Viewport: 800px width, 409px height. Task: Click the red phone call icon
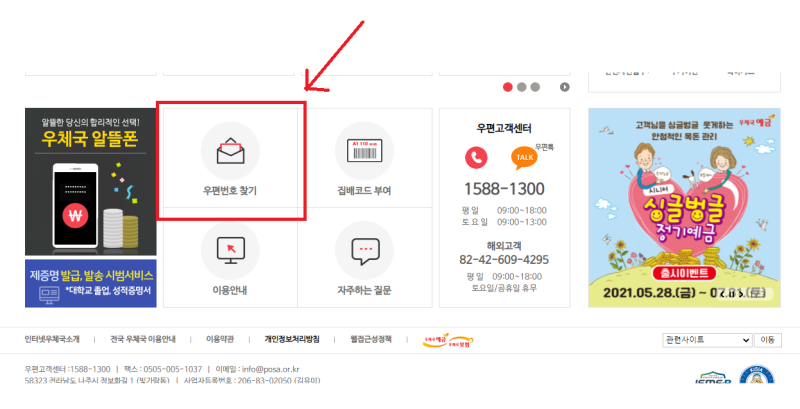point(476,158)
